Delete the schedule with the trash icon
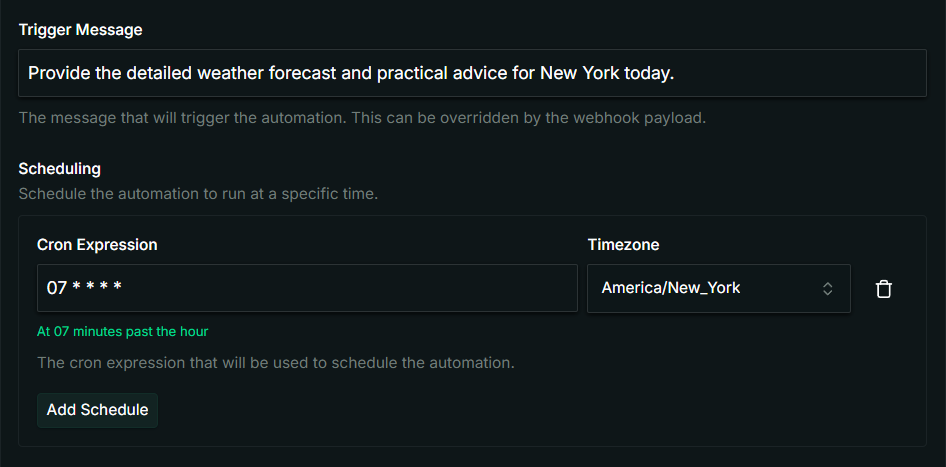This screenshot has width=946, height=467. click(883, 289)
